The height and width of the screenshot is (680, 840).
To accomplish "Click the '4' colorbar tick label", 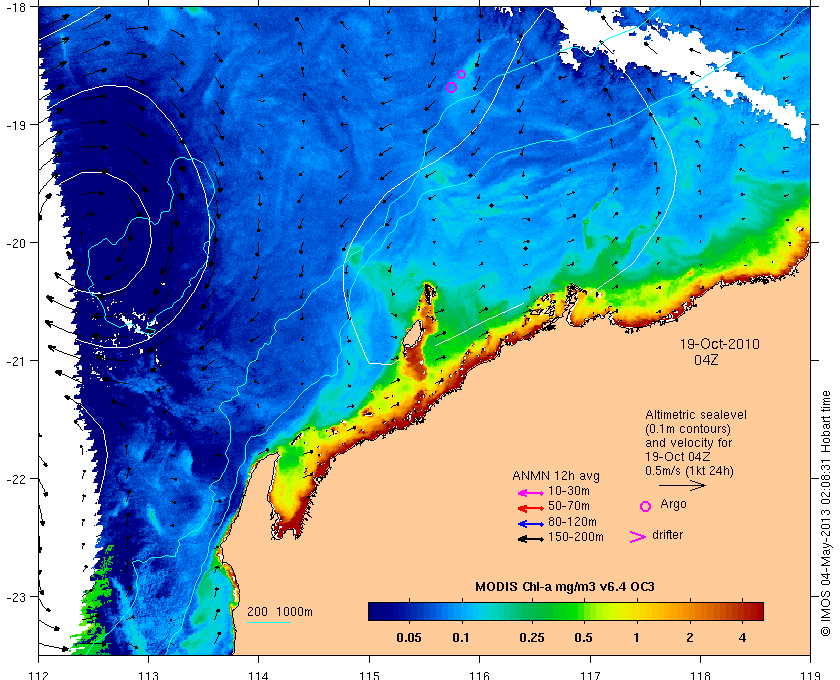I will tap(742, 638).
